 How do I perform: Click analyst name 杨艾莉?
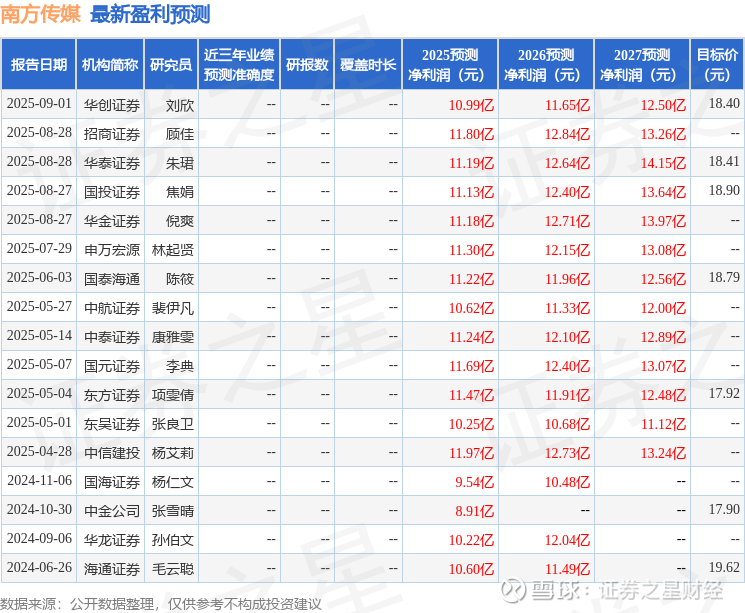point(172,453)
